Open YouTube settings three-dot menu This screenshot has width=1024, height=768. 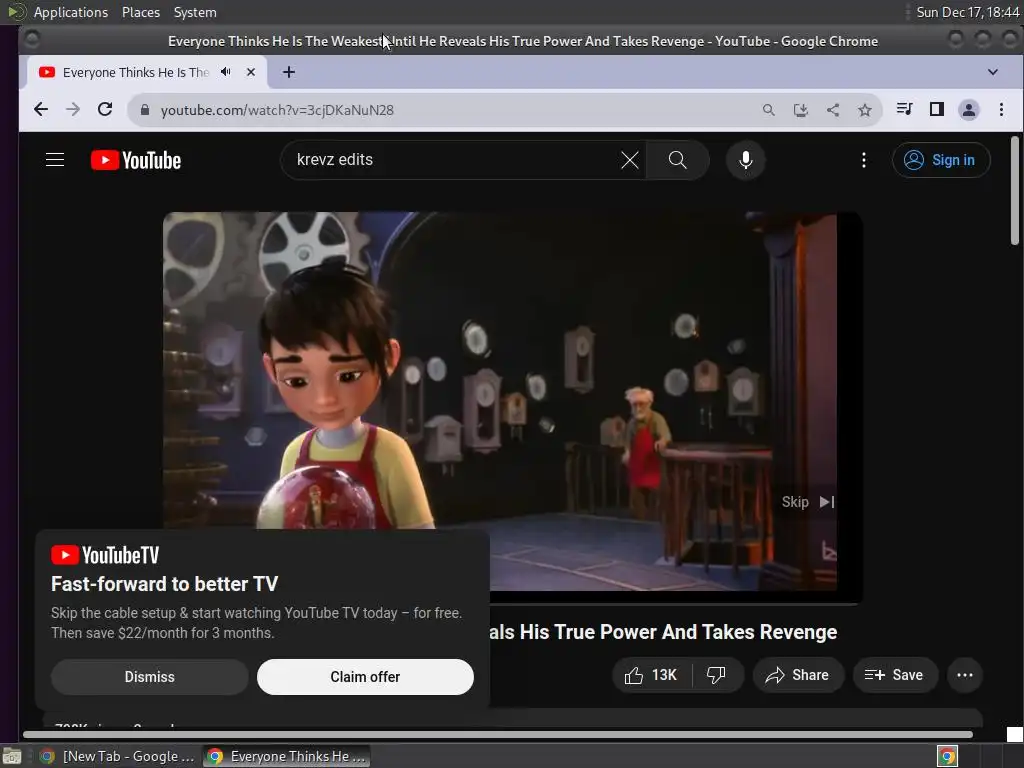[x=863, y=160]
